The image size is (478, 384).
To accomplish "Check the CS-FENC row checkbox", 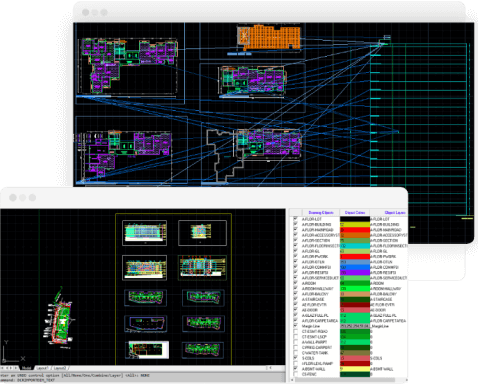I will tap(295, 374).
